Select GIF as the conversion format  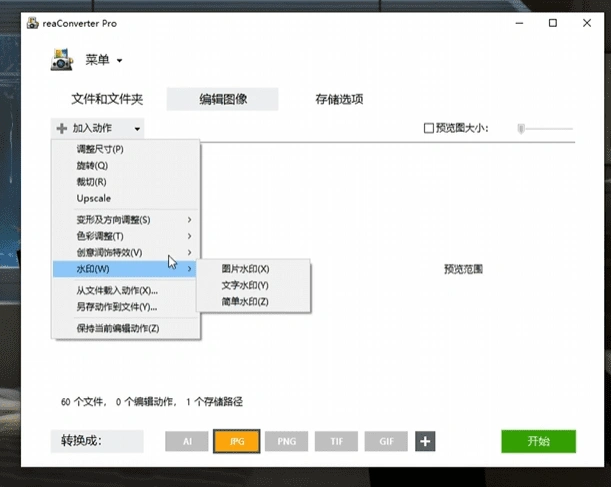coord(386,441)
